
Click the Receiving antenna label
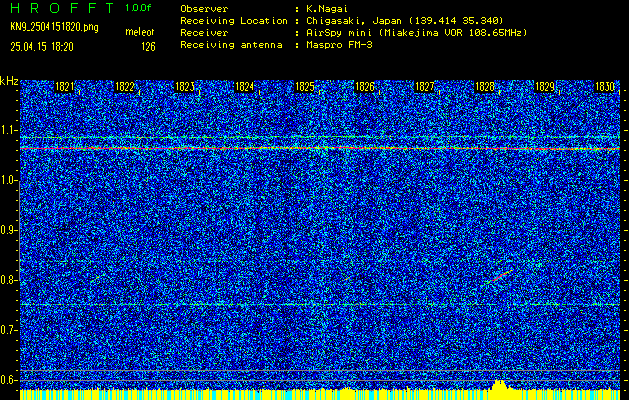click(231, 45)
